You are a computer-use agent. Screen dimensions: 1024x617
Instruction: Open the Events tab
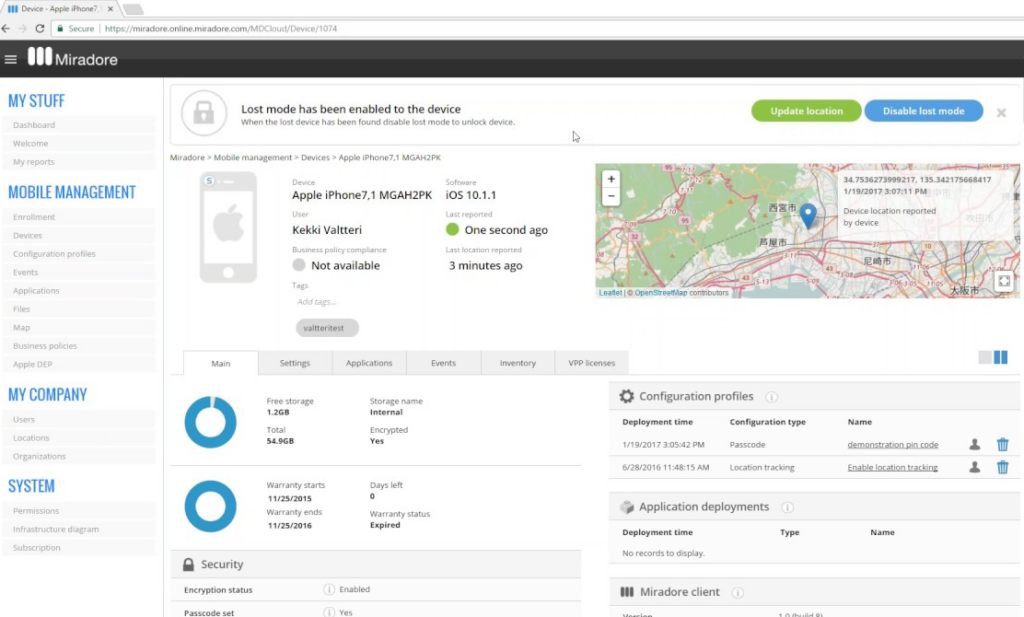[x=443, y=363]
